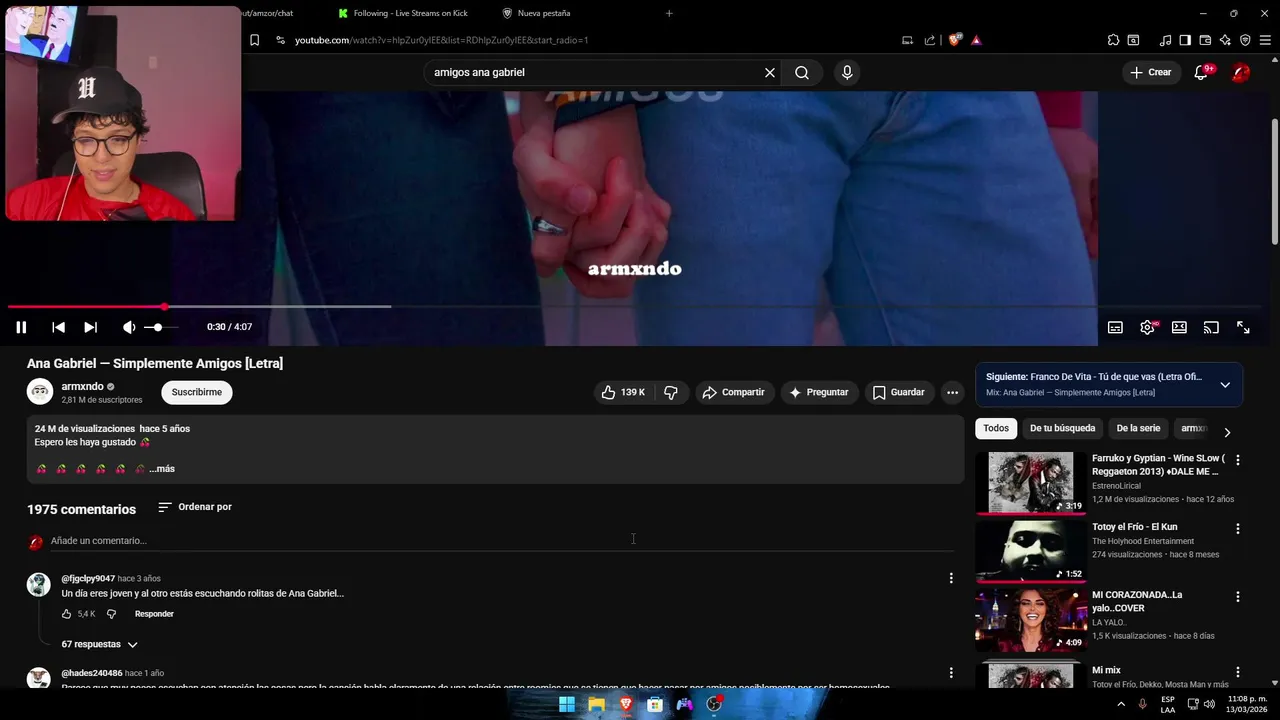
Task: Open the @hades240486 user profile
Action: [92, 673]
